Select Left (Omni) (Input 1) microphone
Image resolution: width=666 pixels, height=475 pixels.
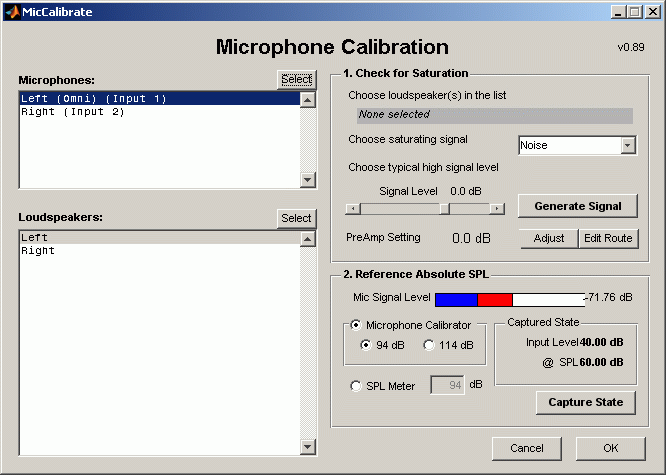[160, 99]
